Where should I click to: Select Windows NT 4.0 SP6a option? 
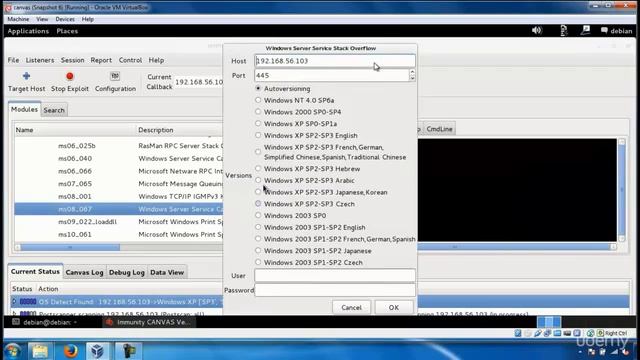(x=258, y=100)
